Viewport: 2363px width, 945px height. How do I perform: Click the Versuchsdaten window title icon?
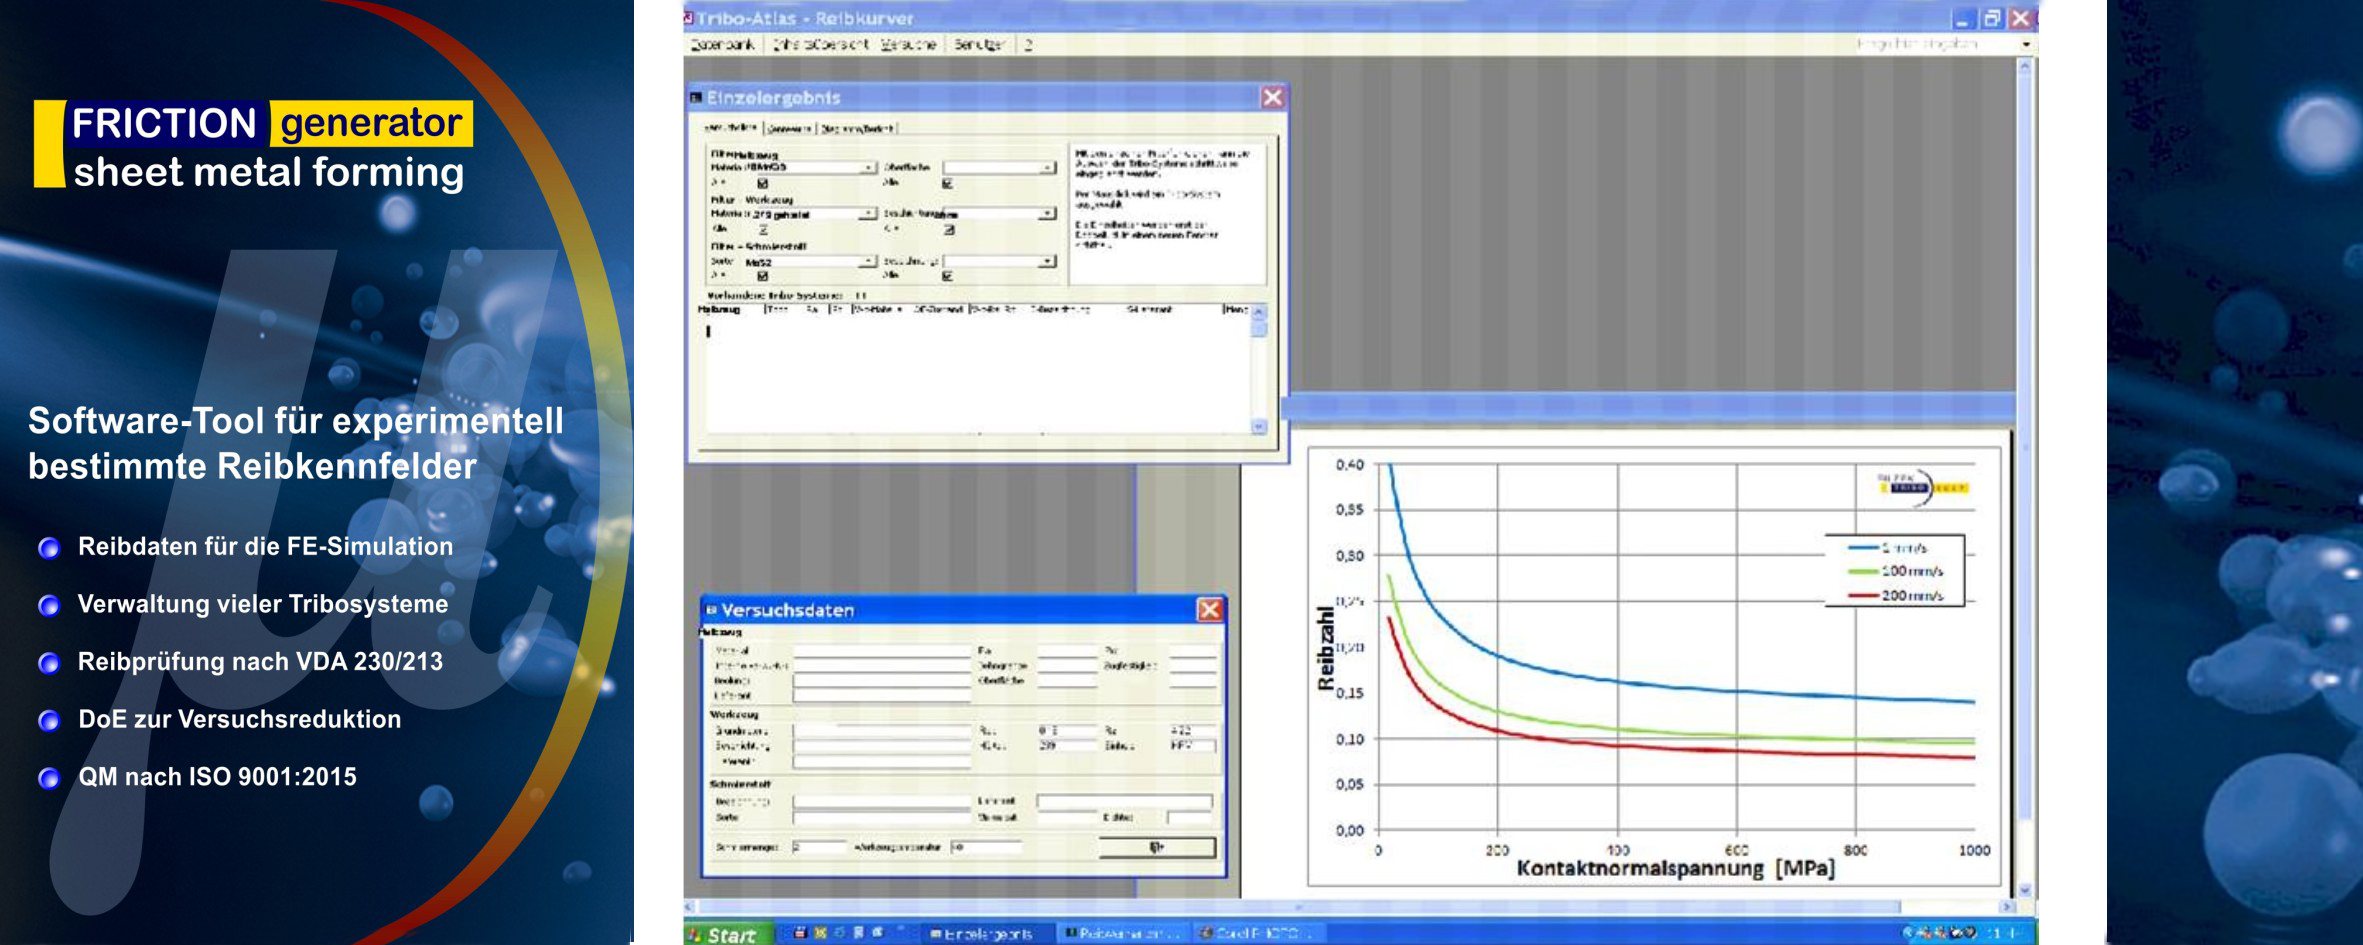click(712, 610)
